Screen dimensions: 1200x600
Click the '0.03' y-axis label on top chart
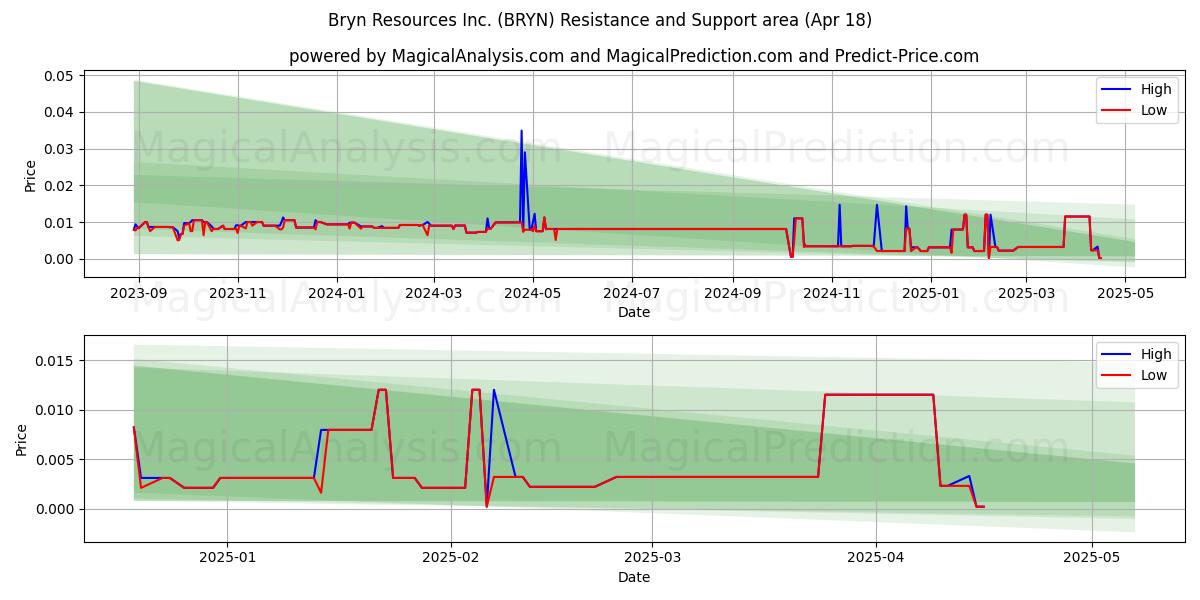pos(59,149)
